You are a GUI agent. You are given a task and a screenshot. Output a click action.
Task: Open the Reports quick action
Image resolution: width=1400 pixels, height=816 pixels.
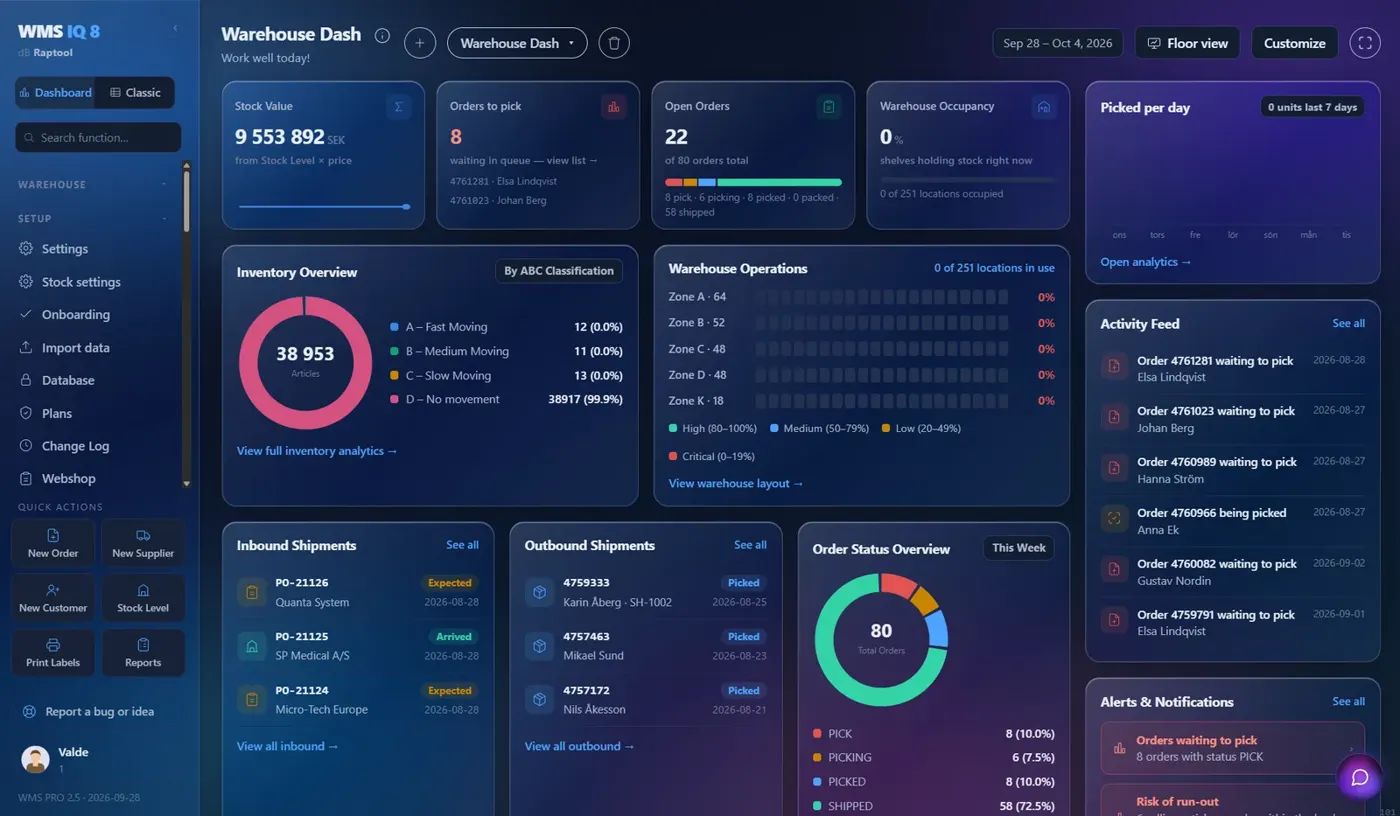point(143,653)
